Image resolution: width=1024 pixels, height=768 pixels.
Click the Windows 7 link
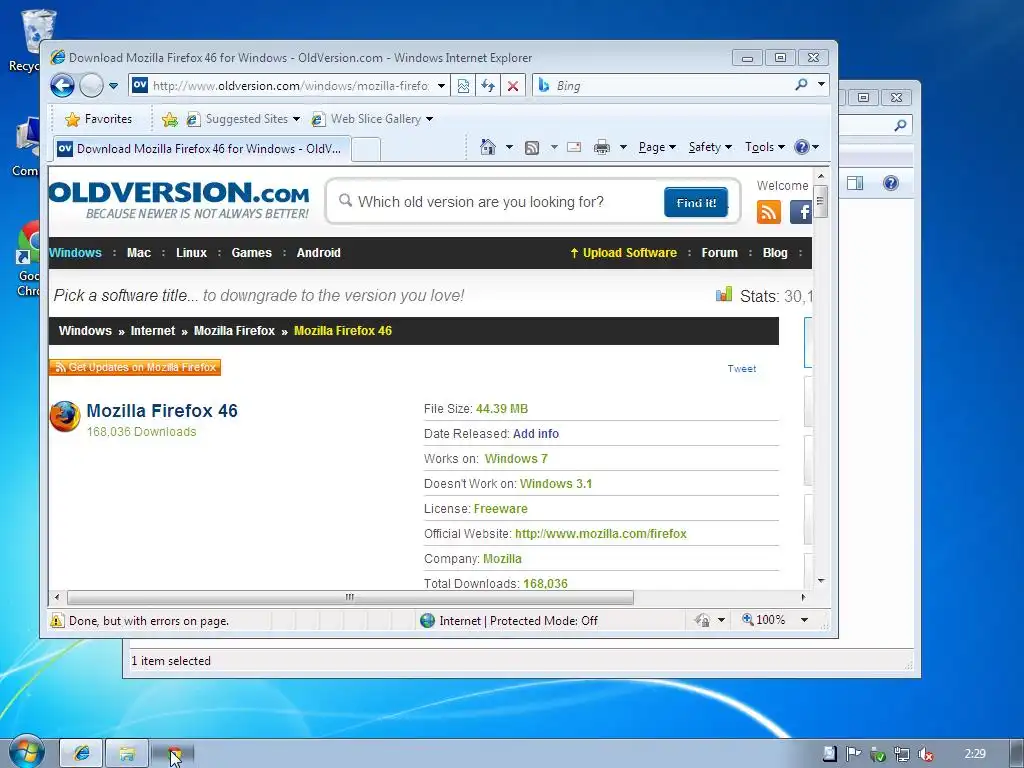[516, 458]
